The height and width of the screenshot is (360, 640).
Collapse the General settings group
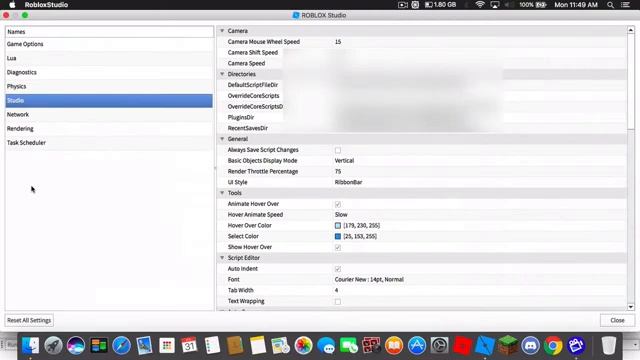(222, 139)
